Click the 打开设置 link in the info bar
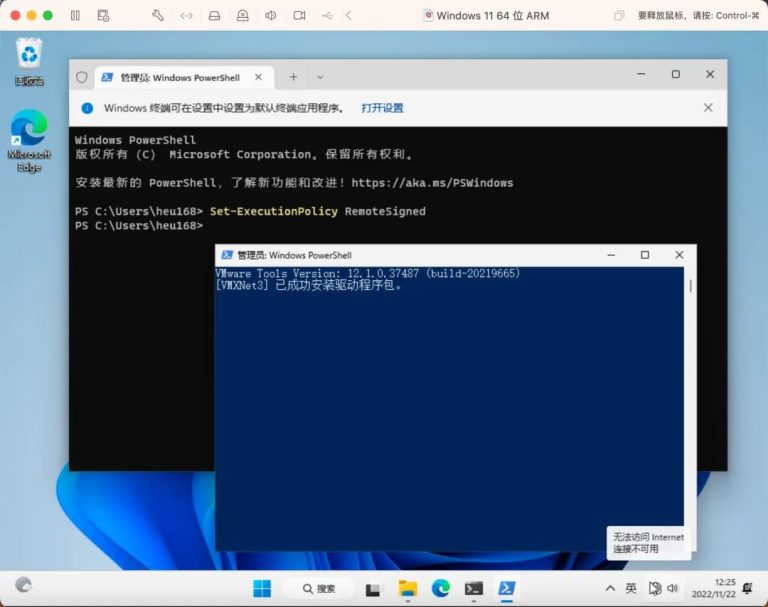 pyautogui.click(x=382, y=108)
